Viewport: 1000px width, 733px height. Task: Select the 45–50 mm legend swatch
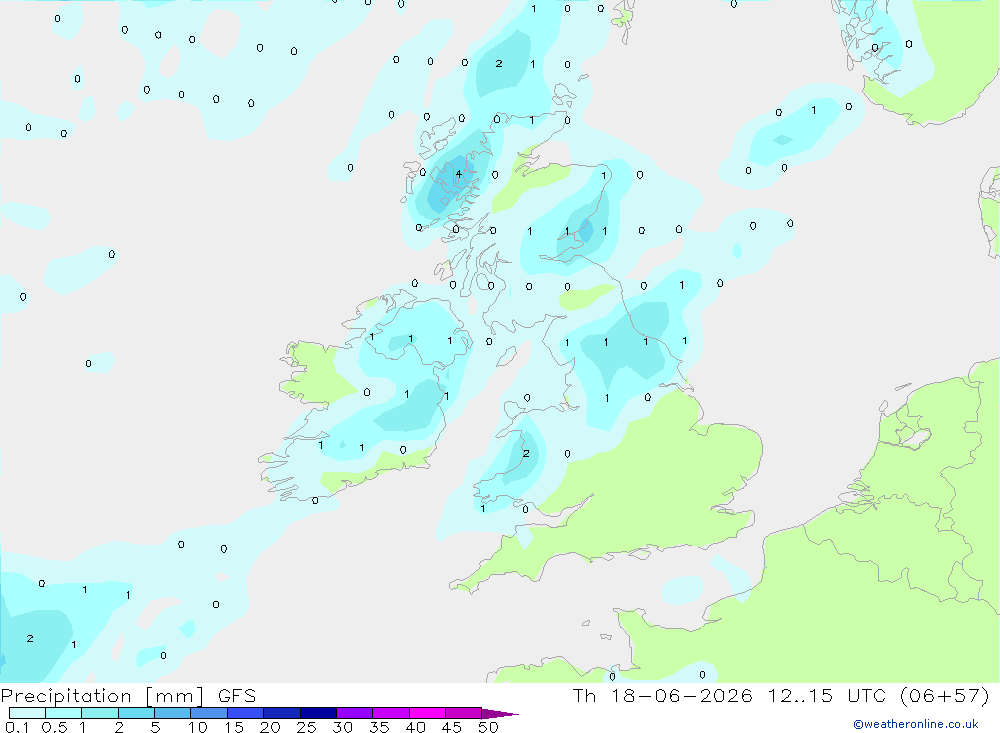pos(463,713)
